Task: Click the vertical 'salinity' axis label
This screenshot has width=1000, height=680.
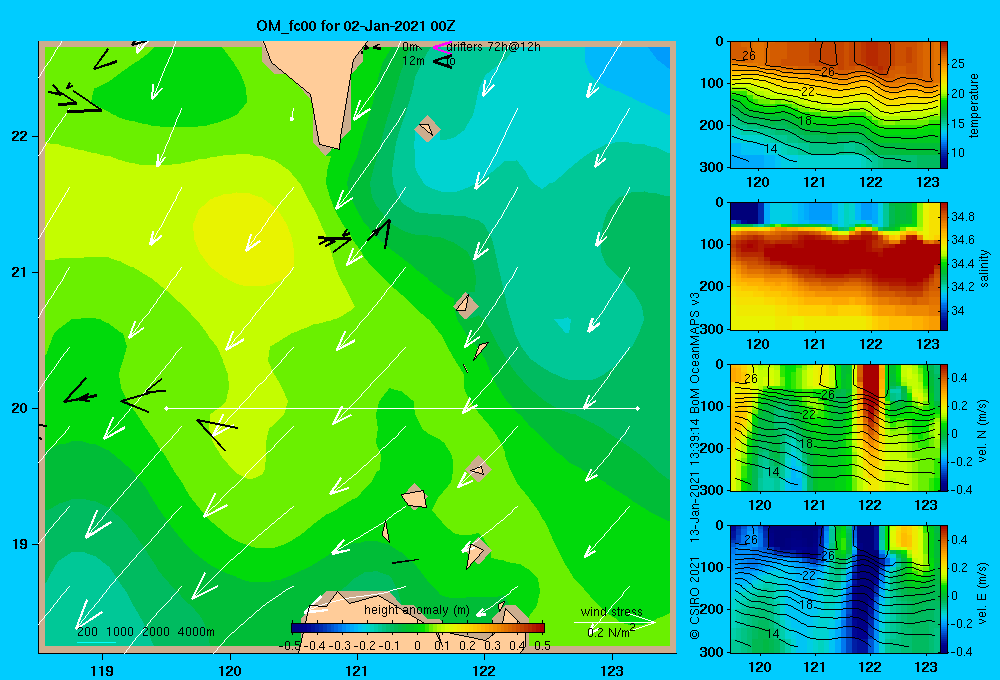Action: pos(983,268)
